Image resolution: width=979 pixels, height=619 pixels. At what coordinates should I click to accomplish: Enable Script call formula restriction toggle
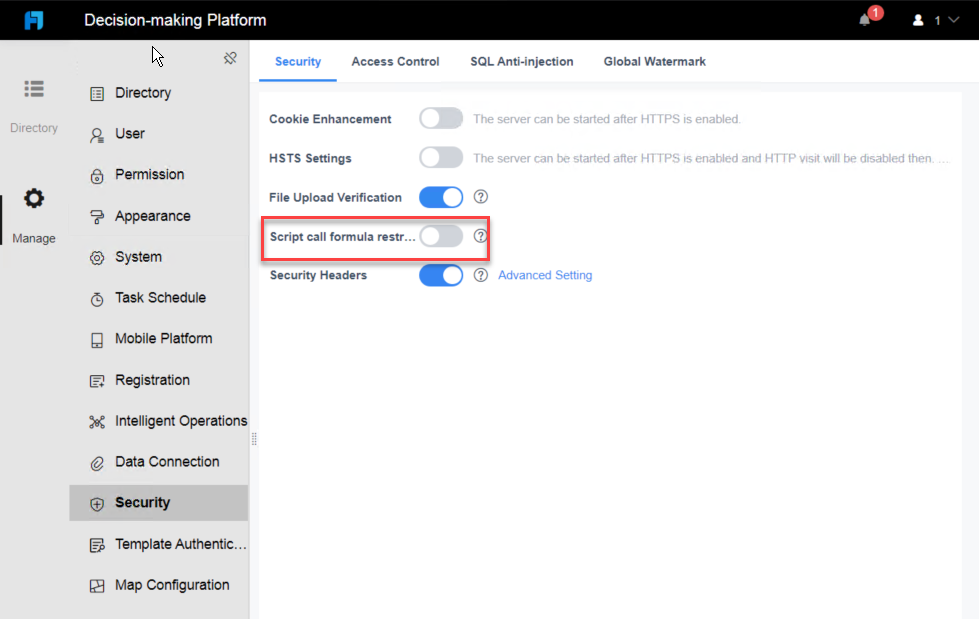[x=441, y=236]
